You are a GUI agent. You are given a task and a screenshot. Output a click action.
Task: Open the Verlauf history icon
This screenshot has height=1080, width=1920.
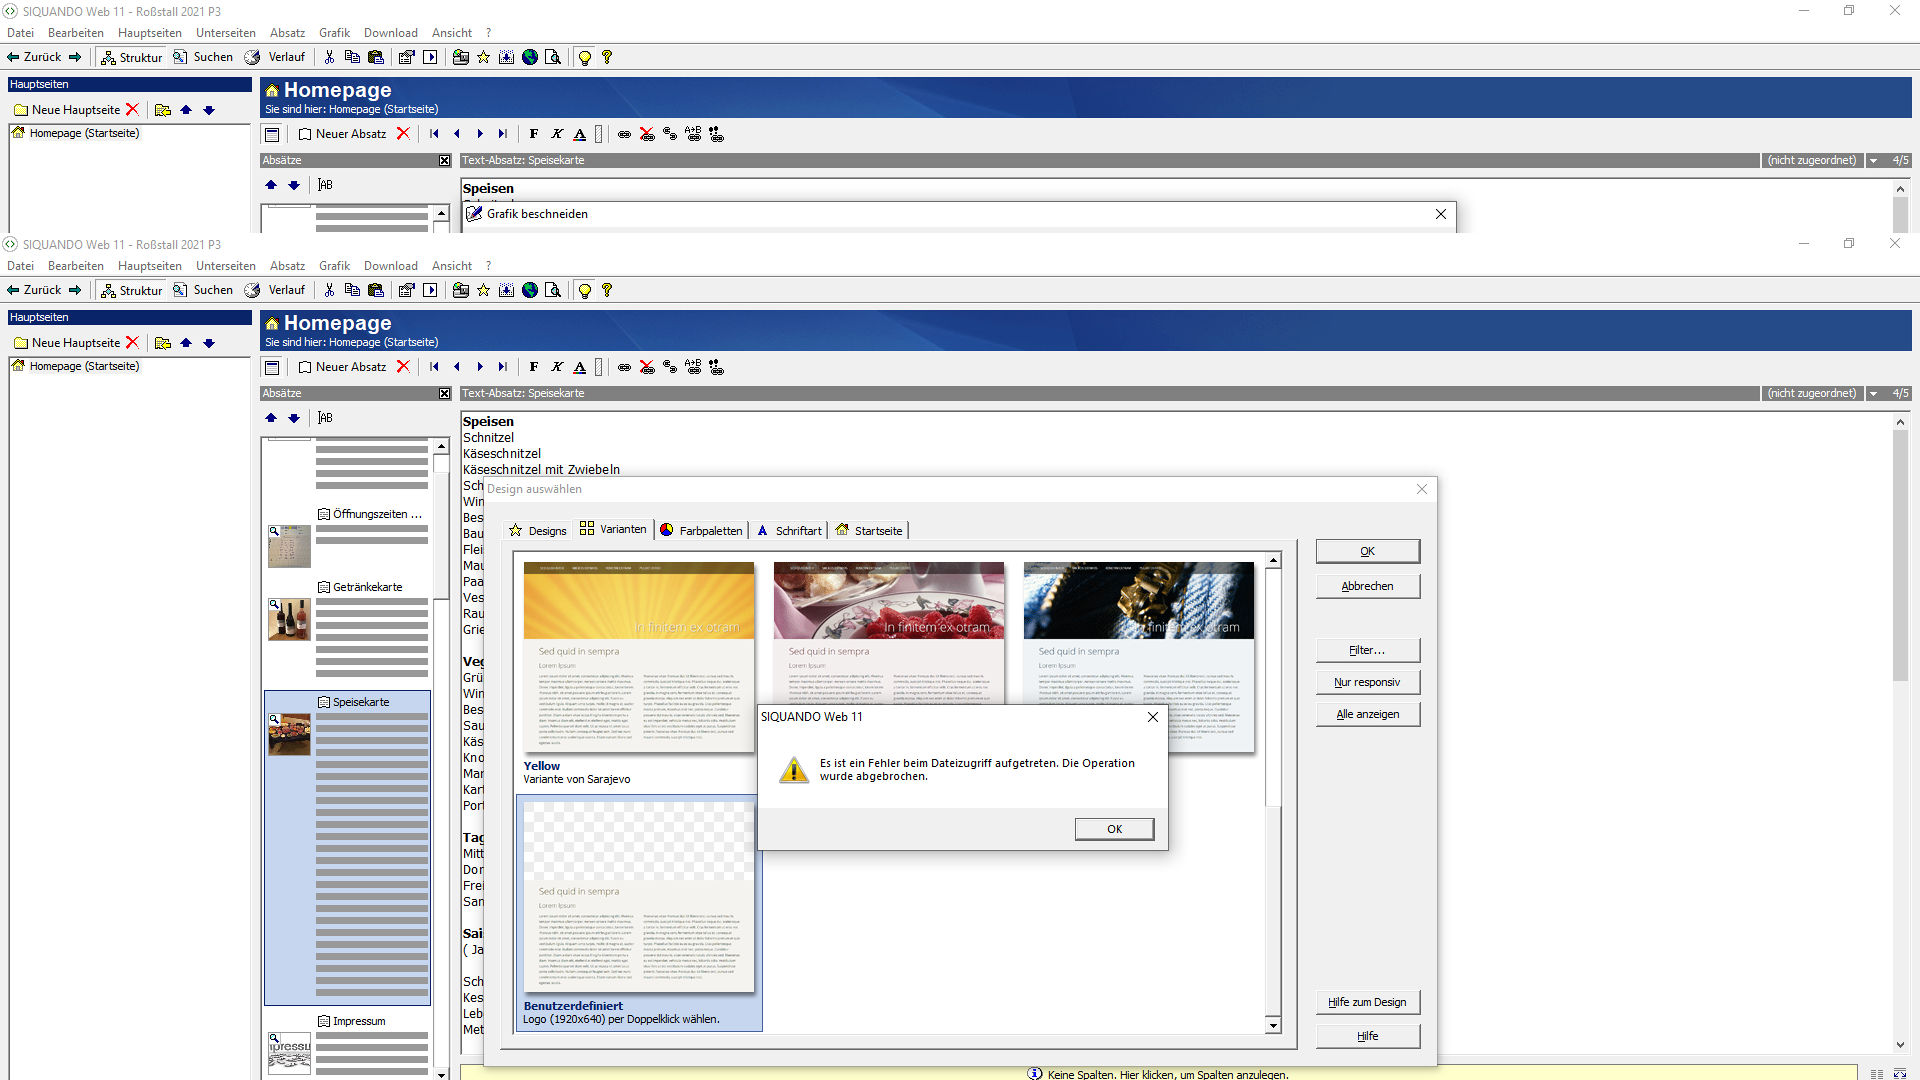pyautogui.click(x=275, y=290)
